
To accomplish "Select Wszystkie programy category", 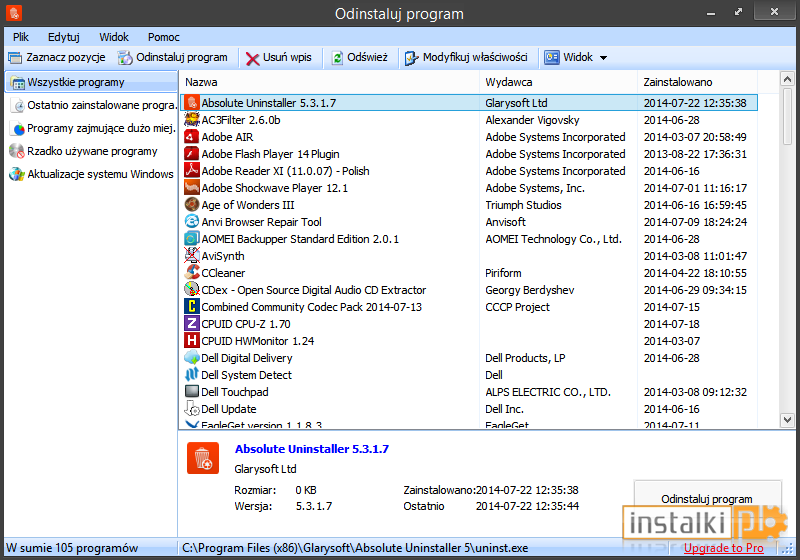I will [91, 82].
